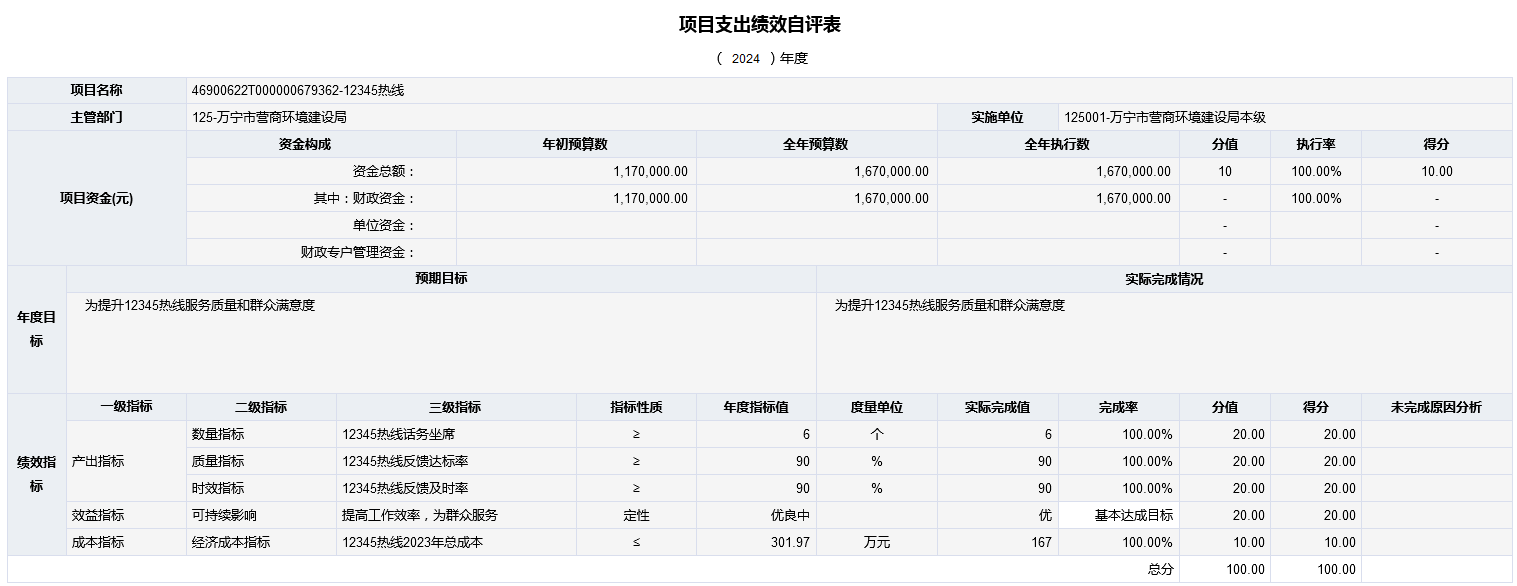Select the 资金总额 年初预算数 value 1,170,000.00
The height and width of the screenshot is (586, 1517).
(x=650, y=172)
